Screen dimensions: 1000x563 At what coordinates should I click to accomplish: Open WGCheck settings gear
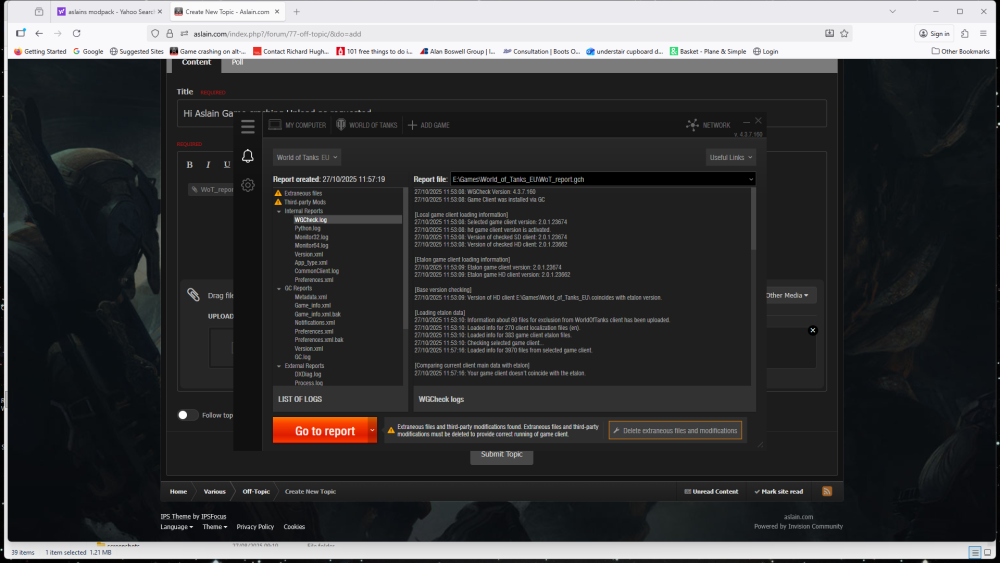click(247, 186)
